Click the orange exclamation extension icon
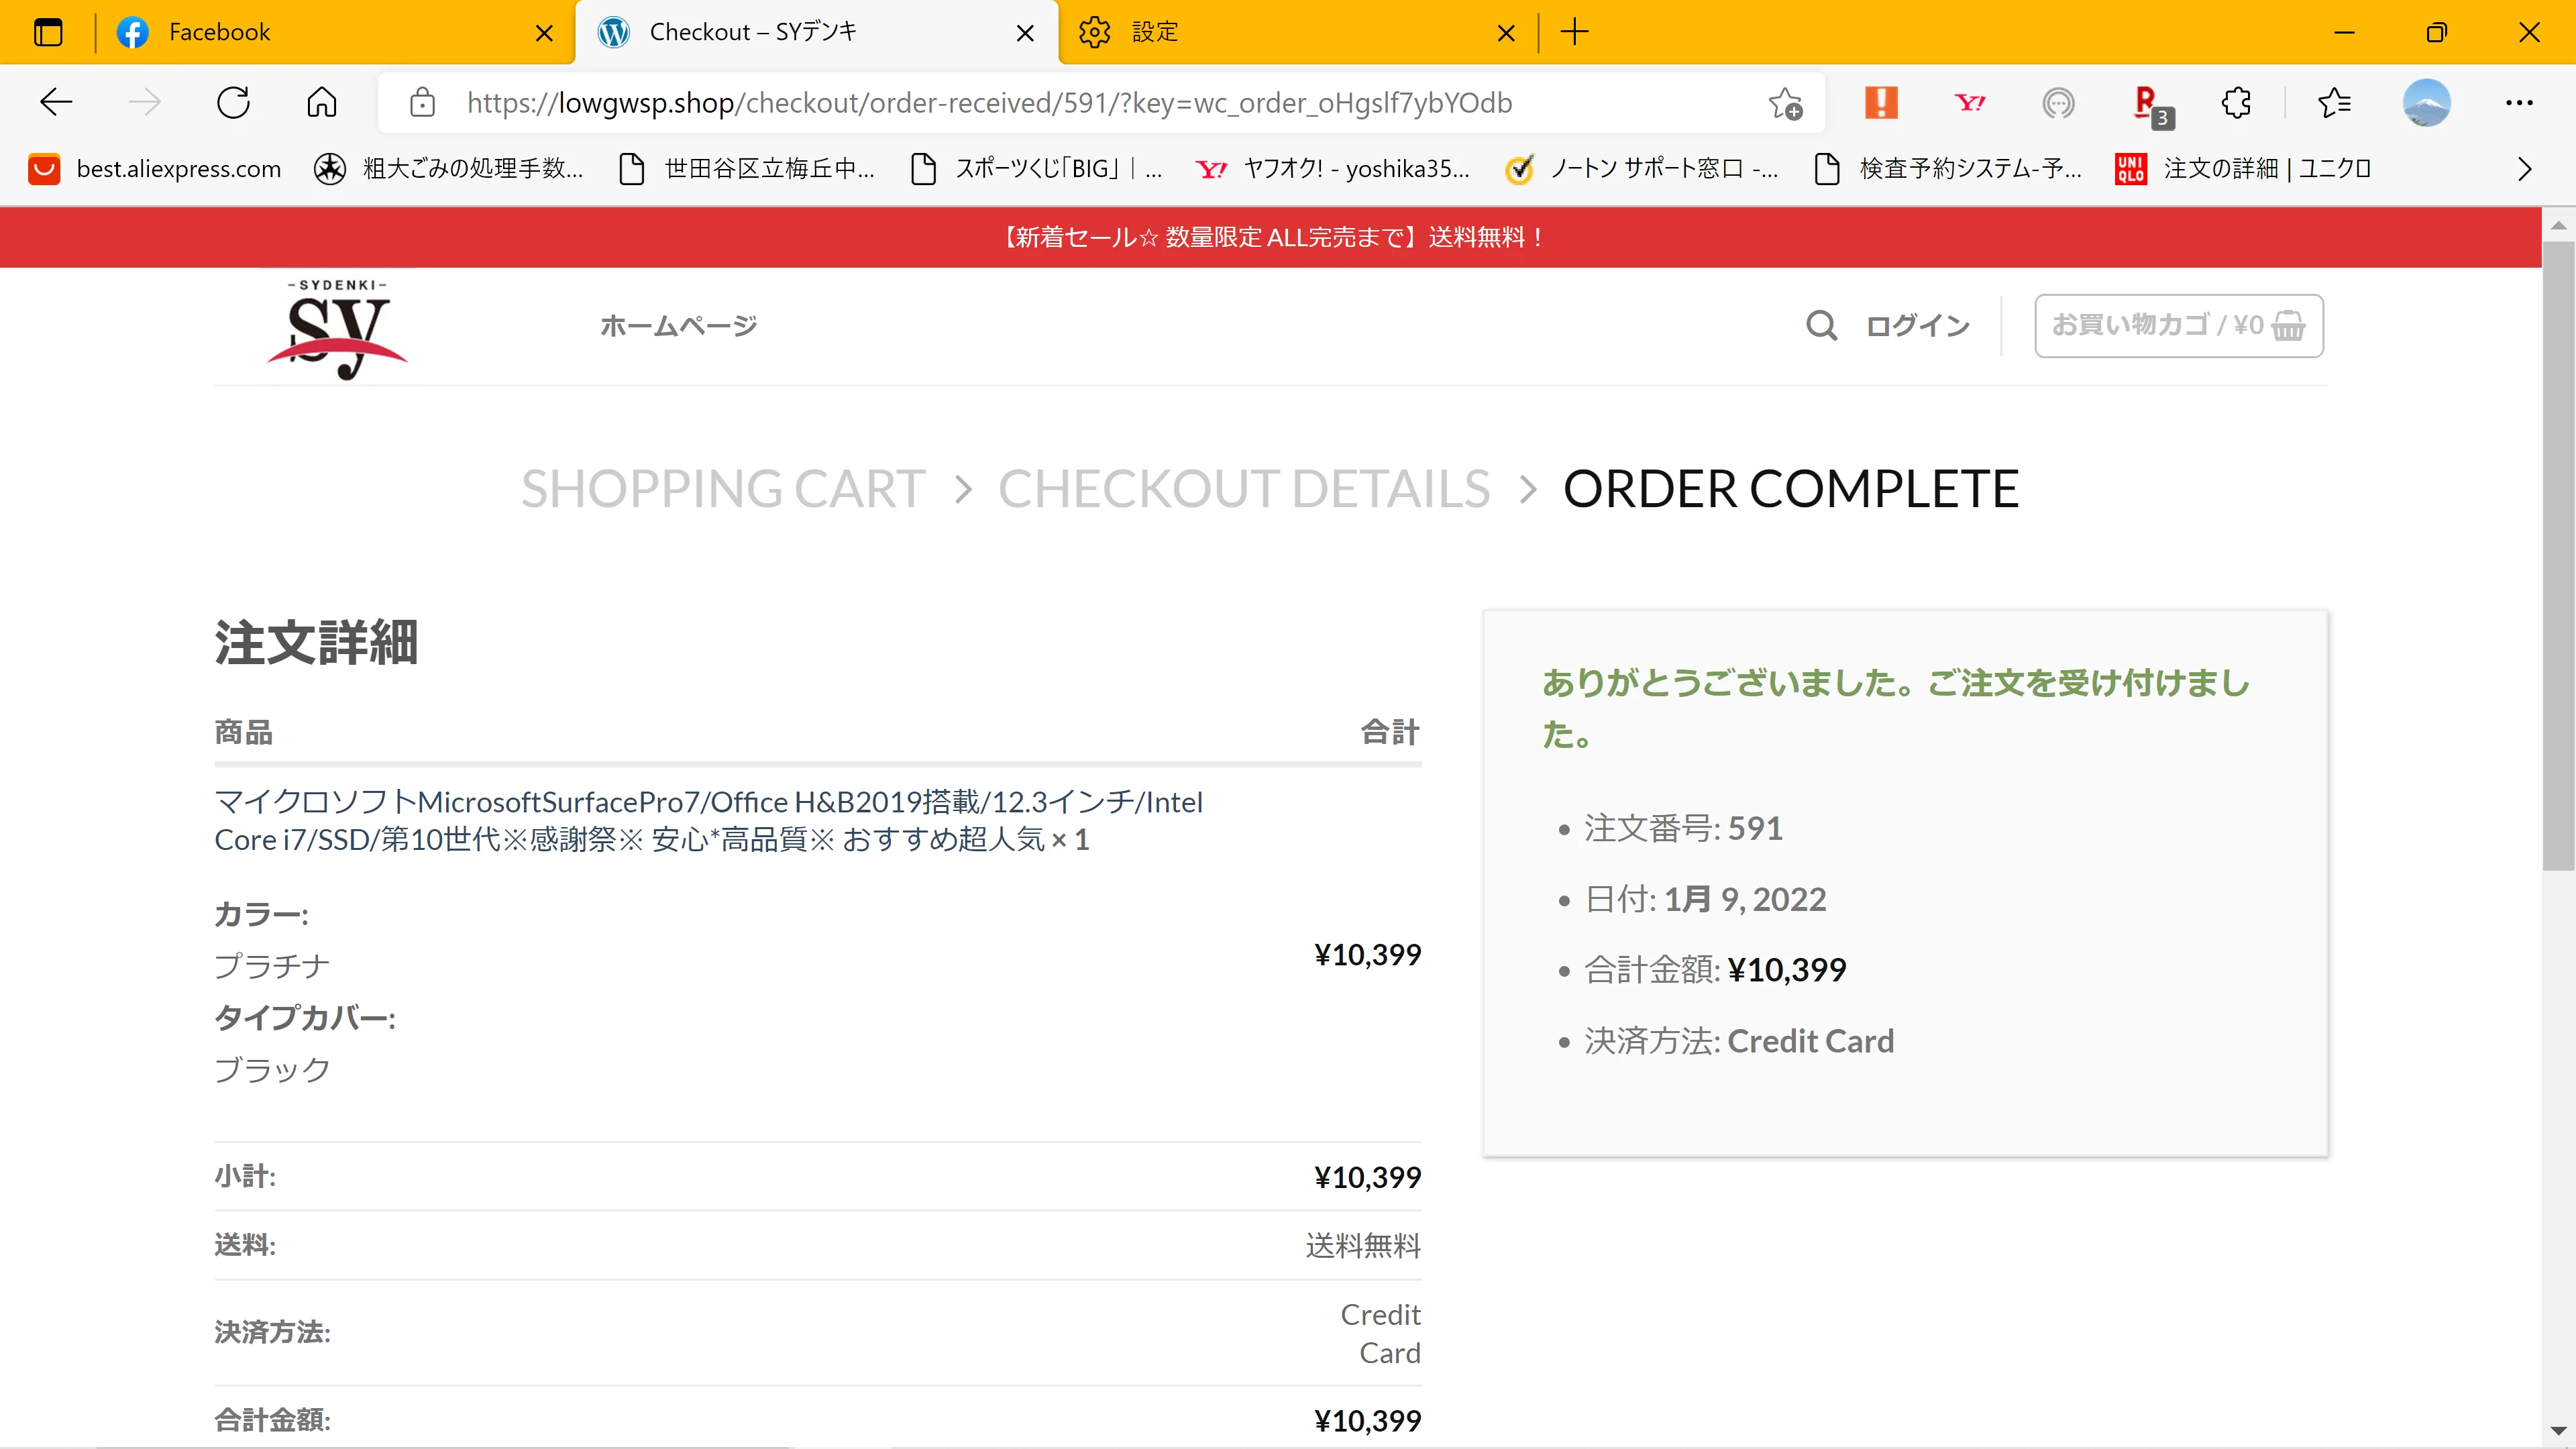This screenshot has width=2576, height=1449. [1881, 102]
